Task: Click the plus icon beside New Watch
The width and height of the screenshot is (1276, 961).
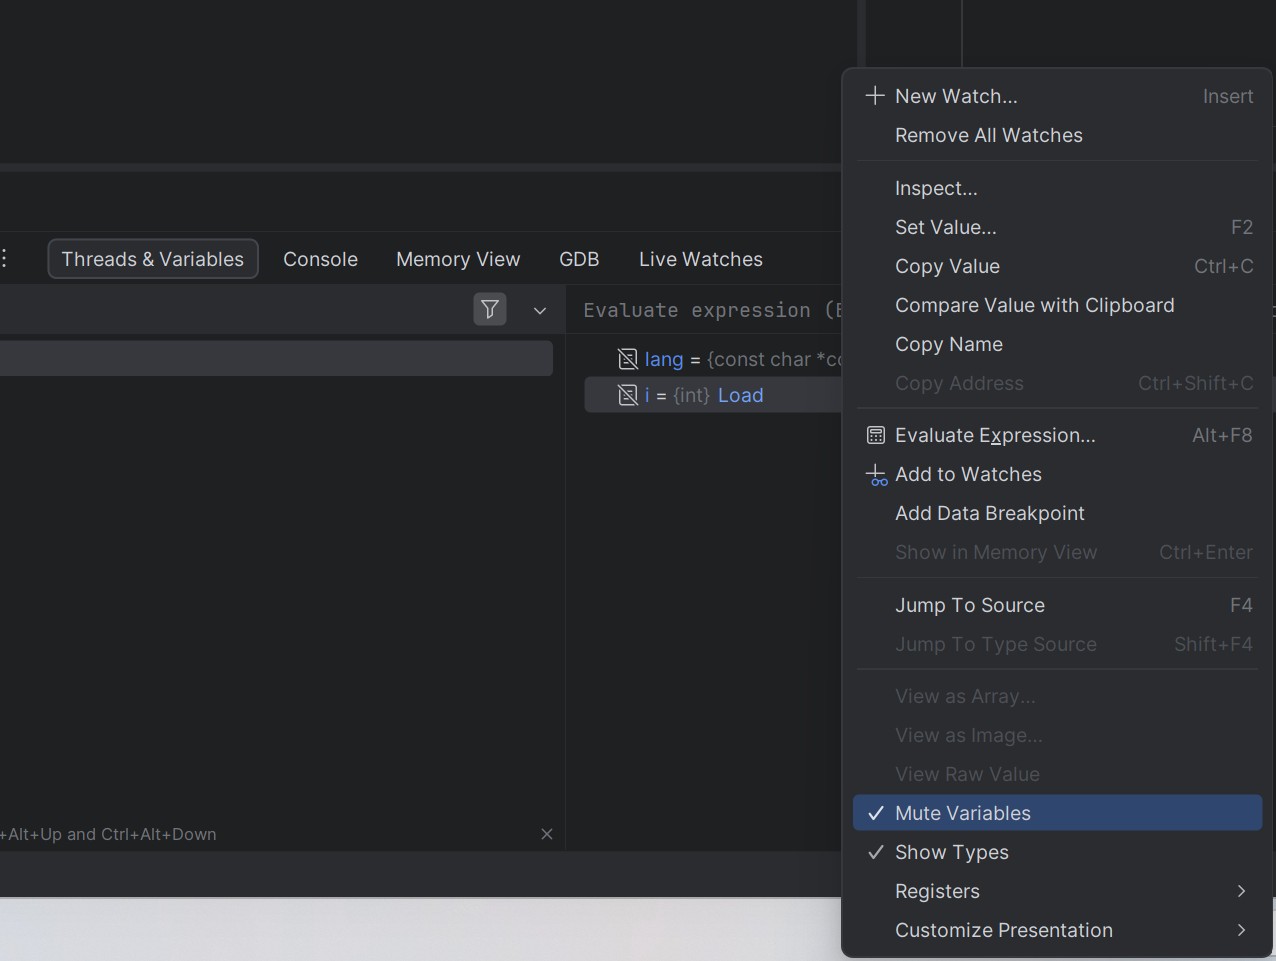Action: [875, 96]
